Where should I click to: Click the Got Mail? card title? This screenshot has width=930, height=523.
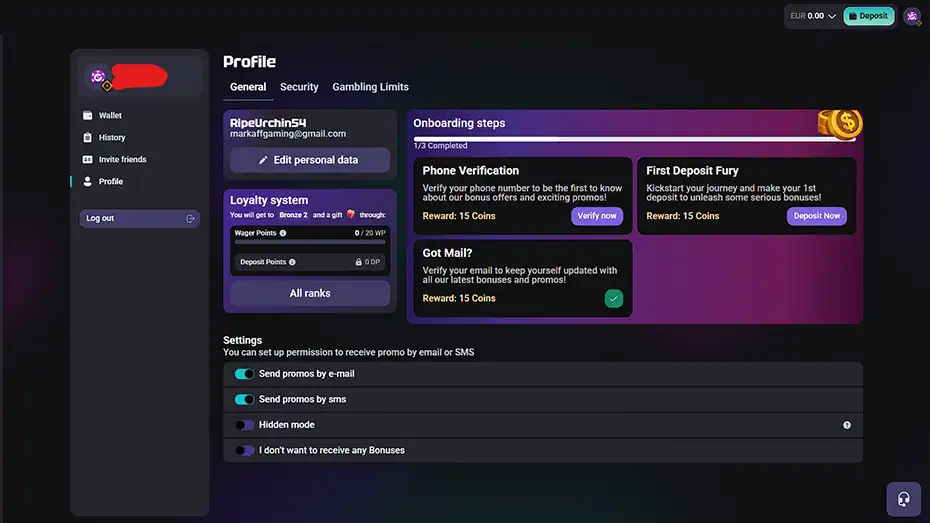(x=447, y=253)
